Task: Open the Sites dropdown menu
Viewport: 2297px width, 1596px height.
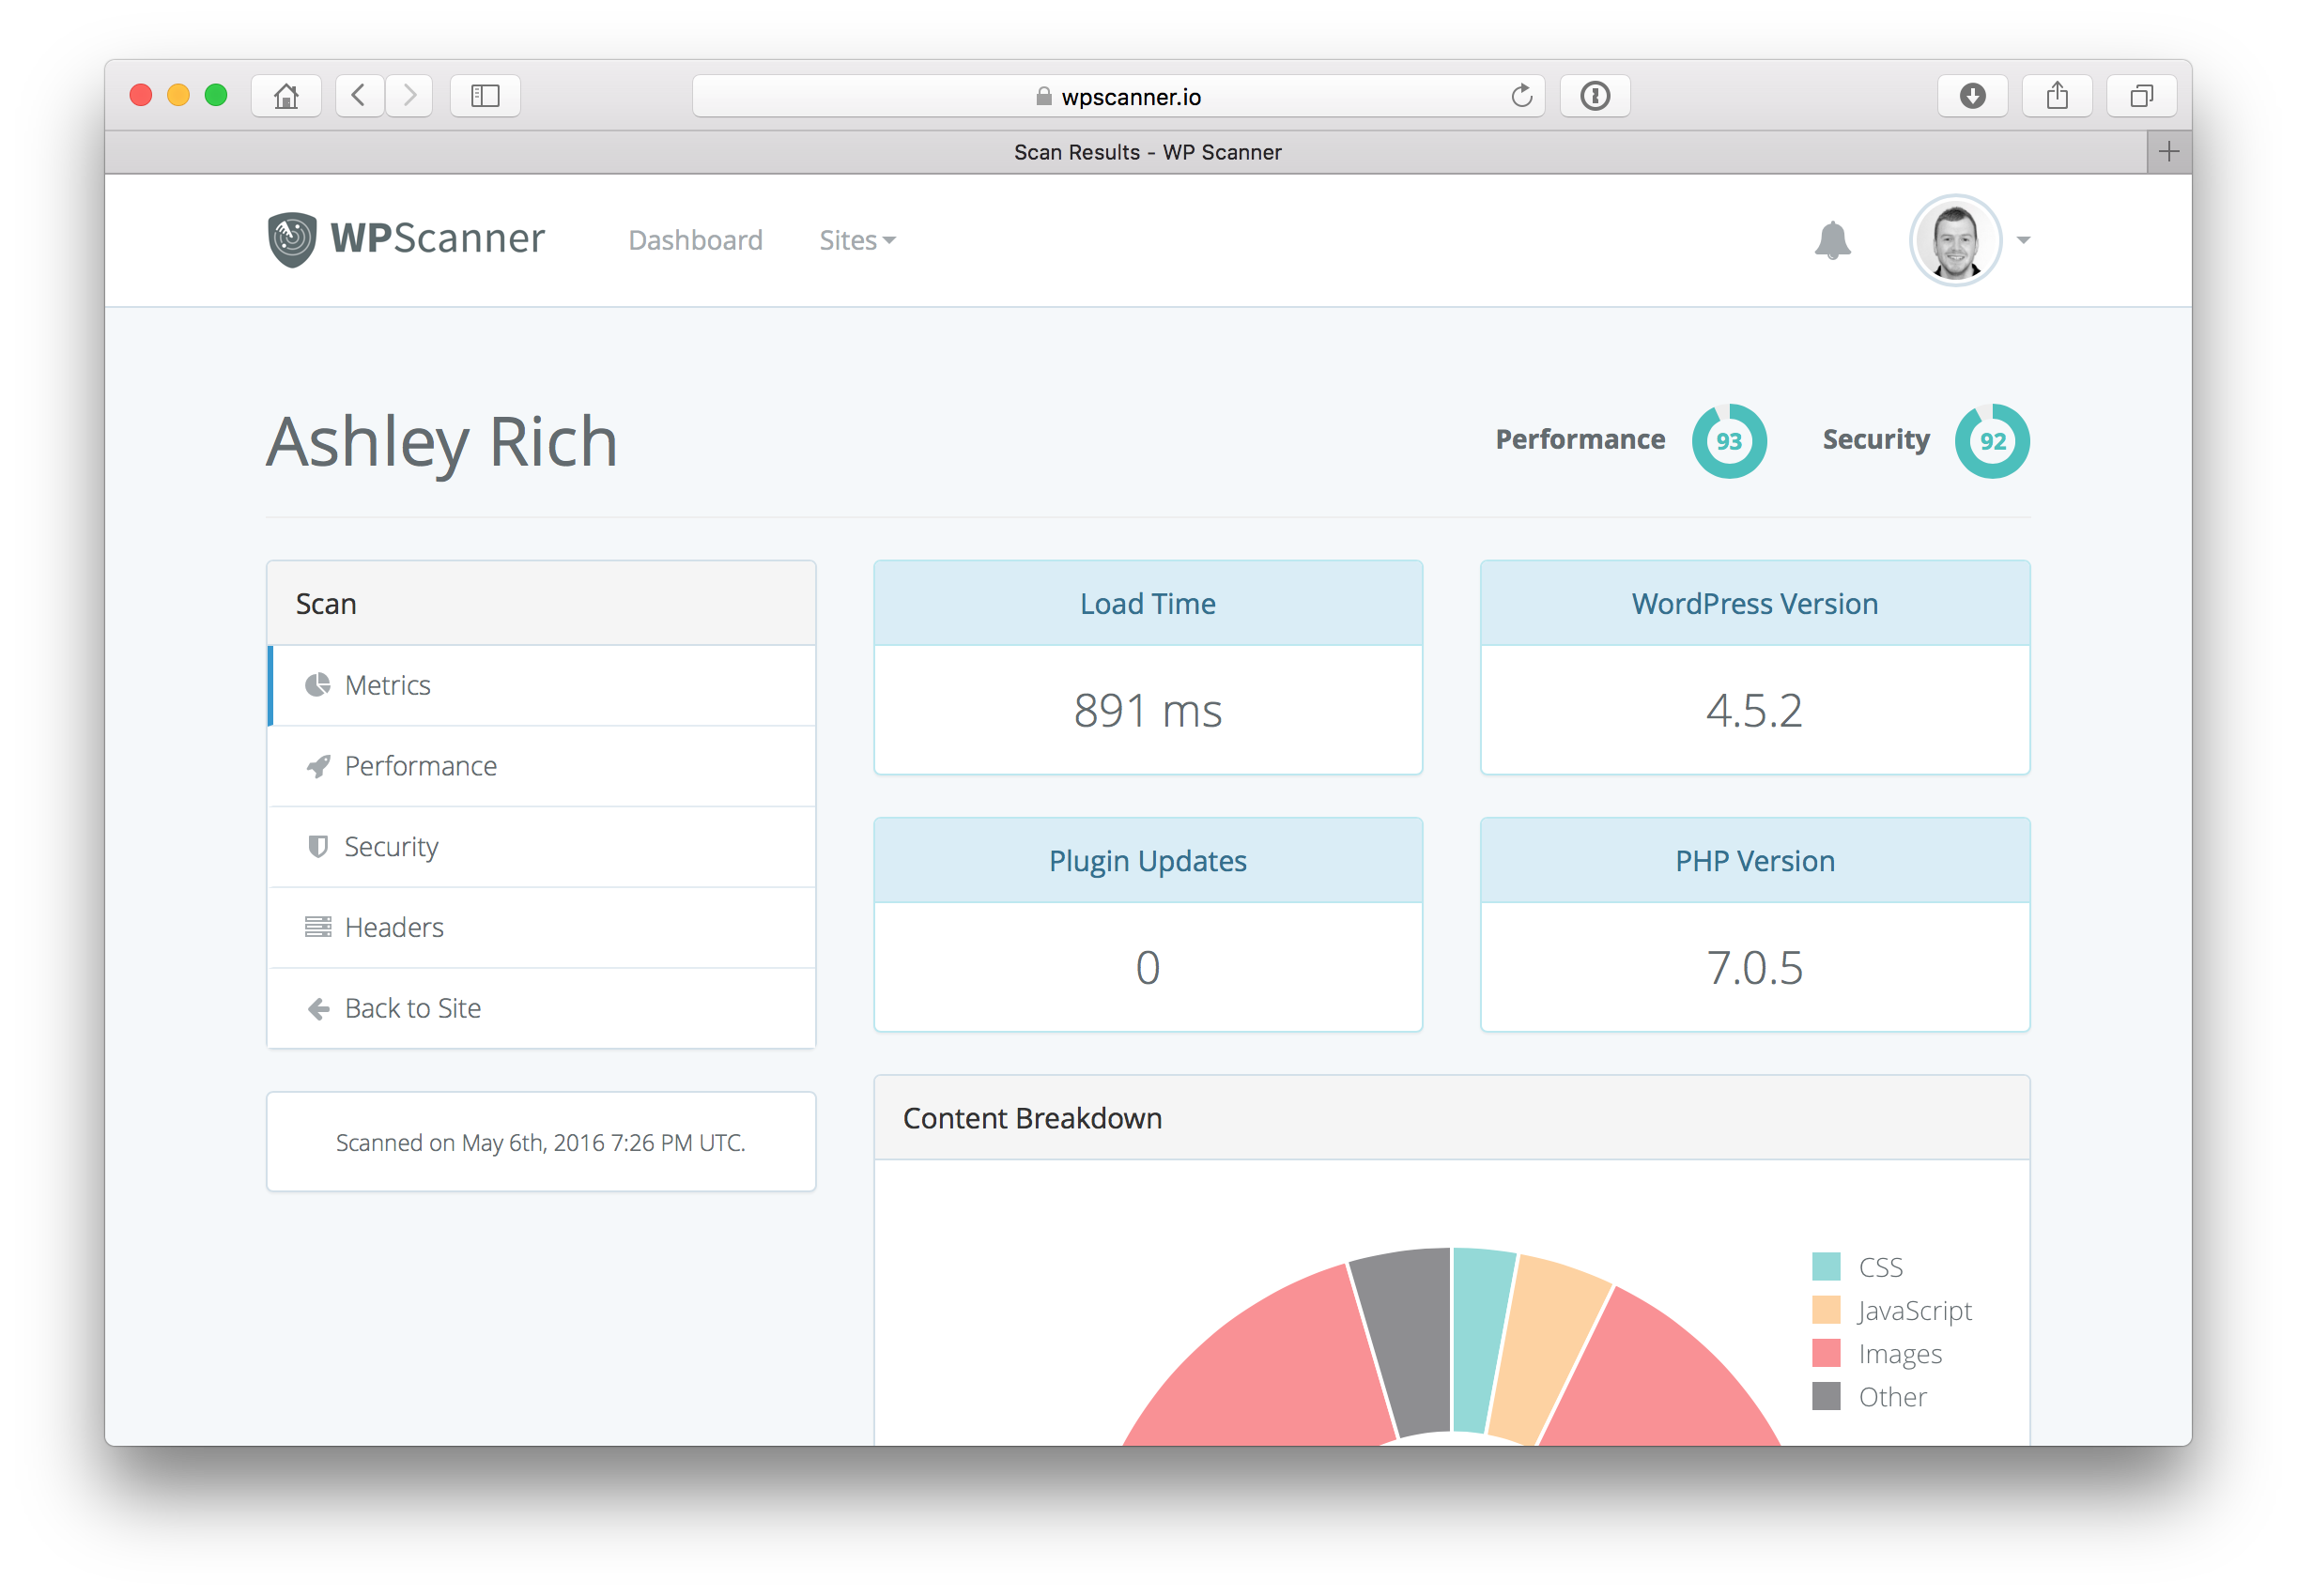Action: point(857,240)
